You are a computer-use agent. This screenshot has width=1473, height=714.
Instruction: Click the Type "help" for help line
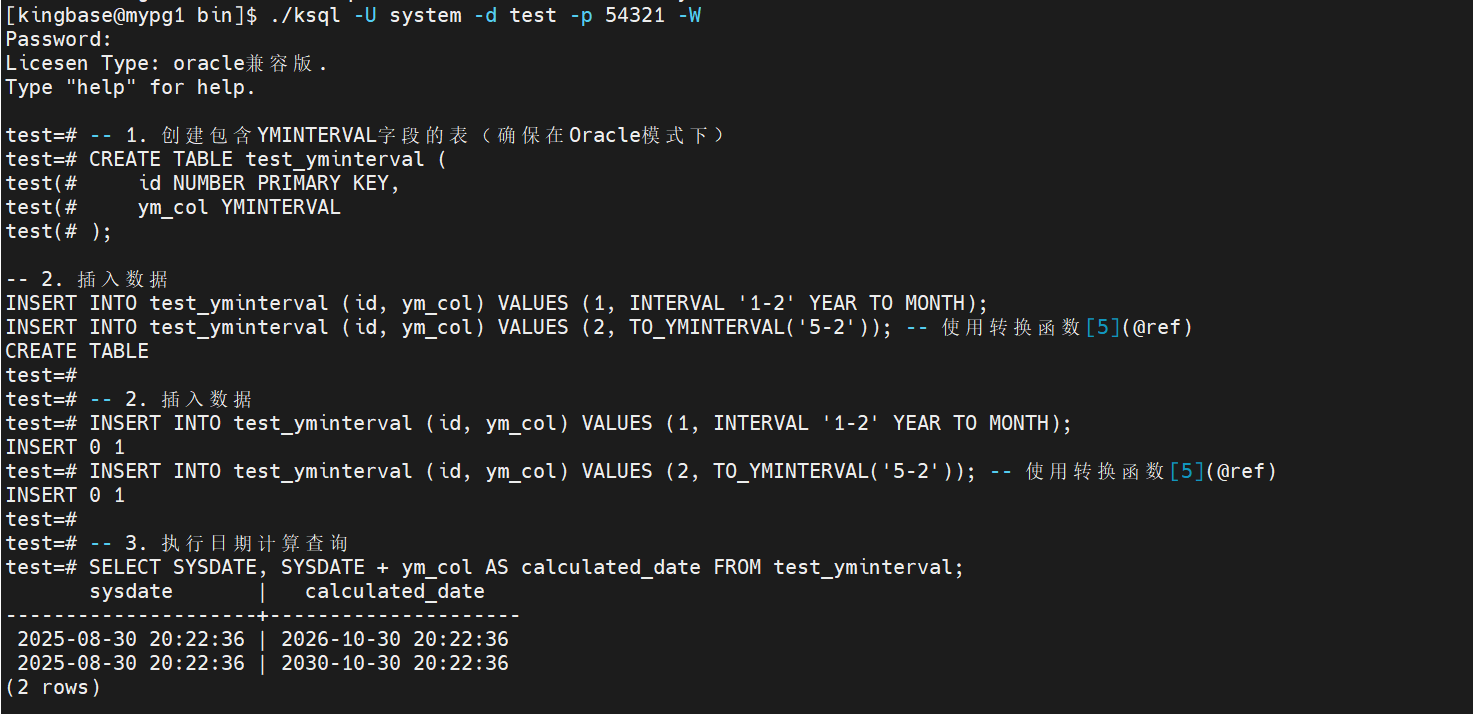click(x=130, y=87)
